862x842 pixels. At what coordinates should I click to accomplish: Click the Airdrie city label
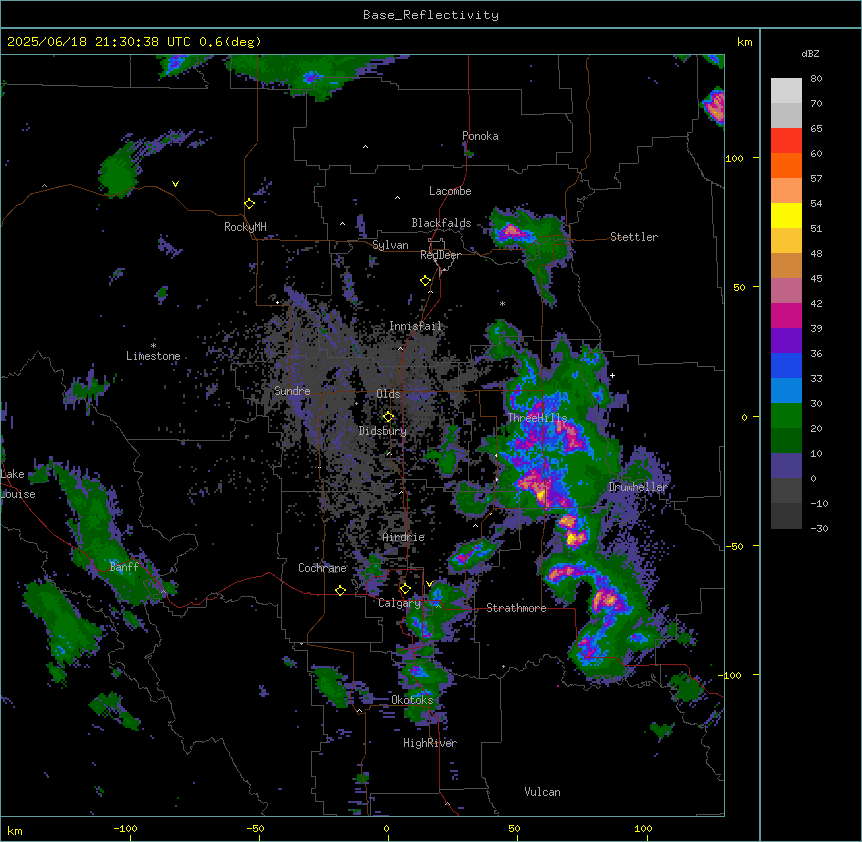click(x=404, y=537)
